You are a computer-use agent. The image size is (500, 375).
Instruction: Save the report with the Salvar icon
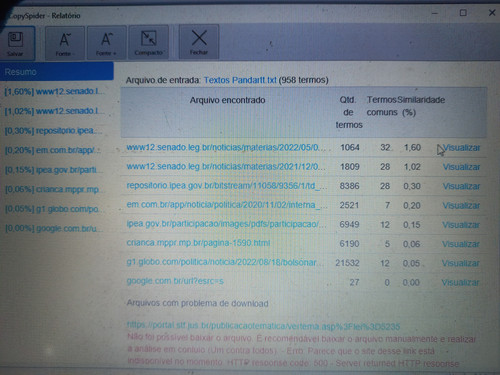pos(16,43)
